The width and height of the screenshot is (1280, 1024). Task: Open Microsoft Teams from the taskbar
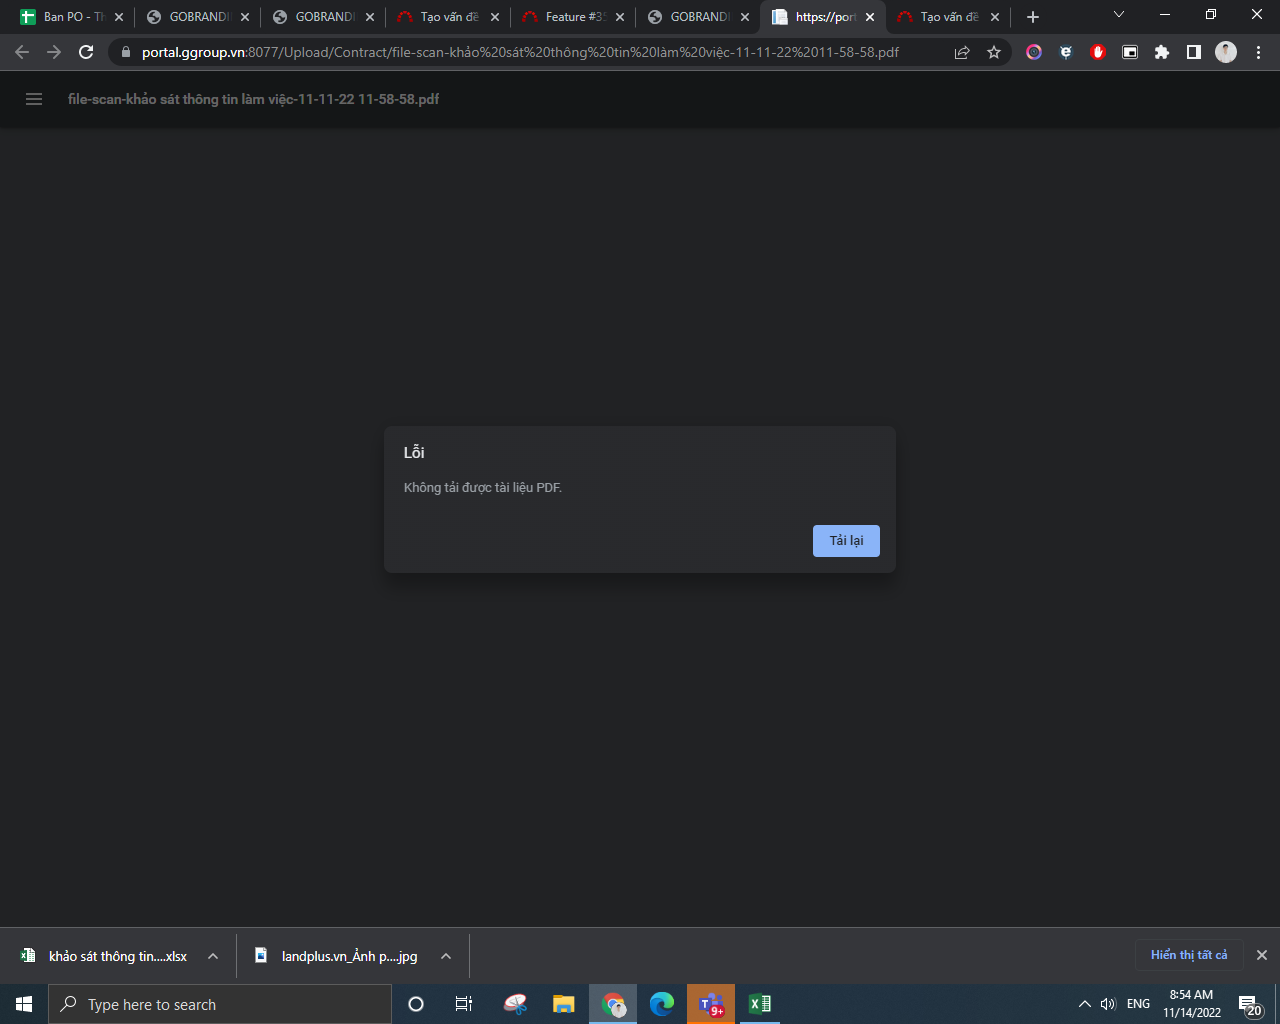pos(711,1004)
